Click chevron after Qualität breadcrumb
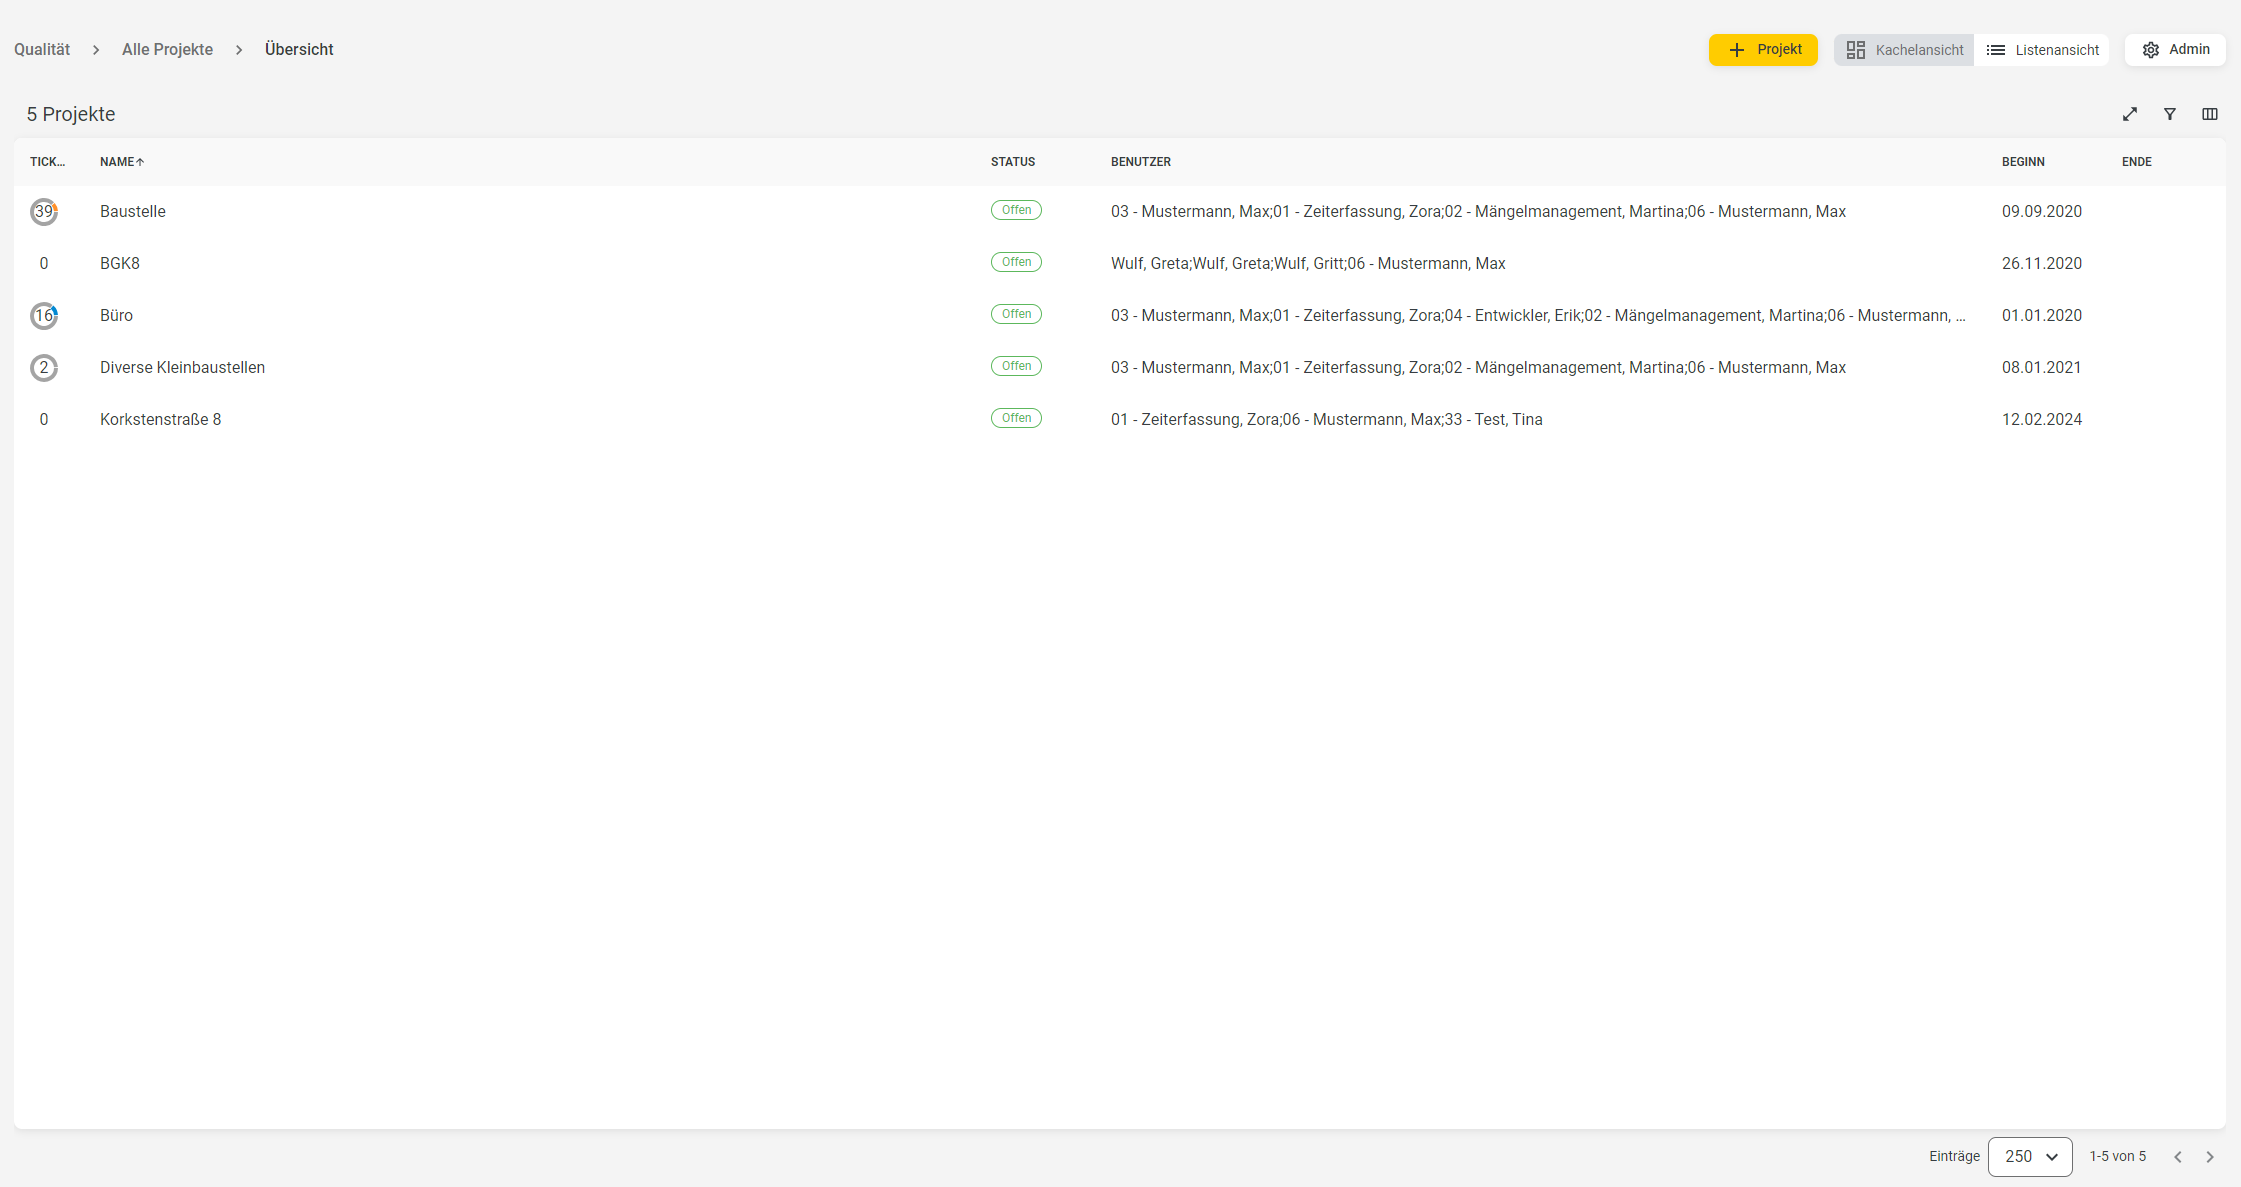The width and height of the screenshot is (2241, 1187). [96, 50]
